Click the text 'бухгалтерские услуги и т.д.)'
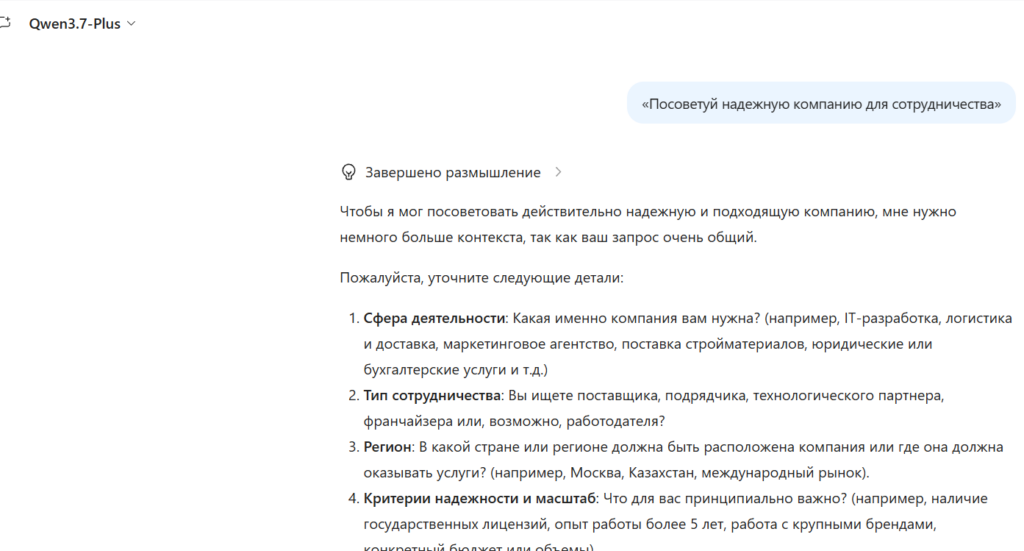 [456, 370]
